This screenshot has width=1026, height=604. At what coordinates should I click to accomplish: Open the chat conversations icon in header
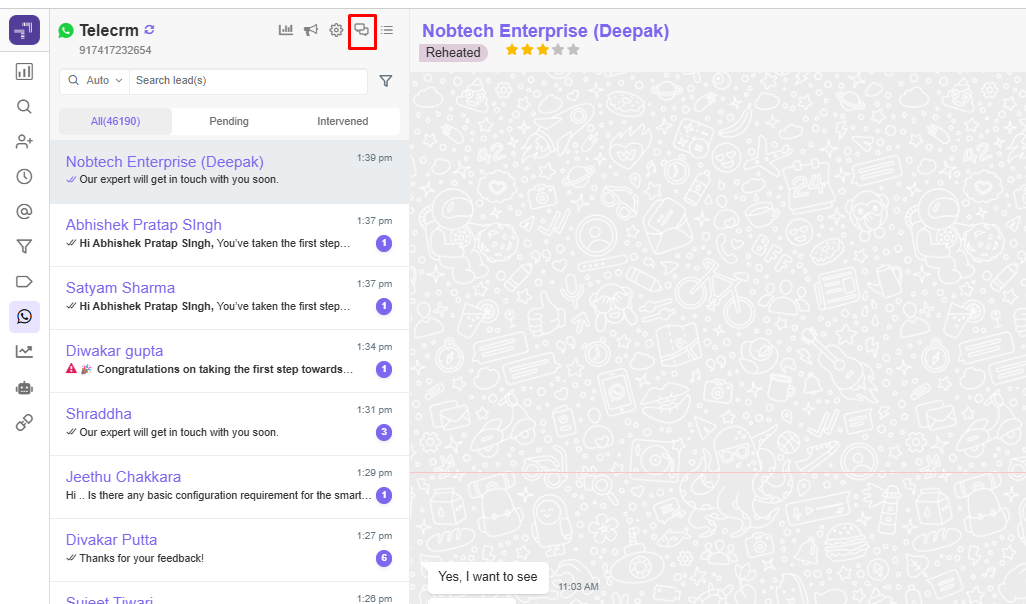[362, 30]
